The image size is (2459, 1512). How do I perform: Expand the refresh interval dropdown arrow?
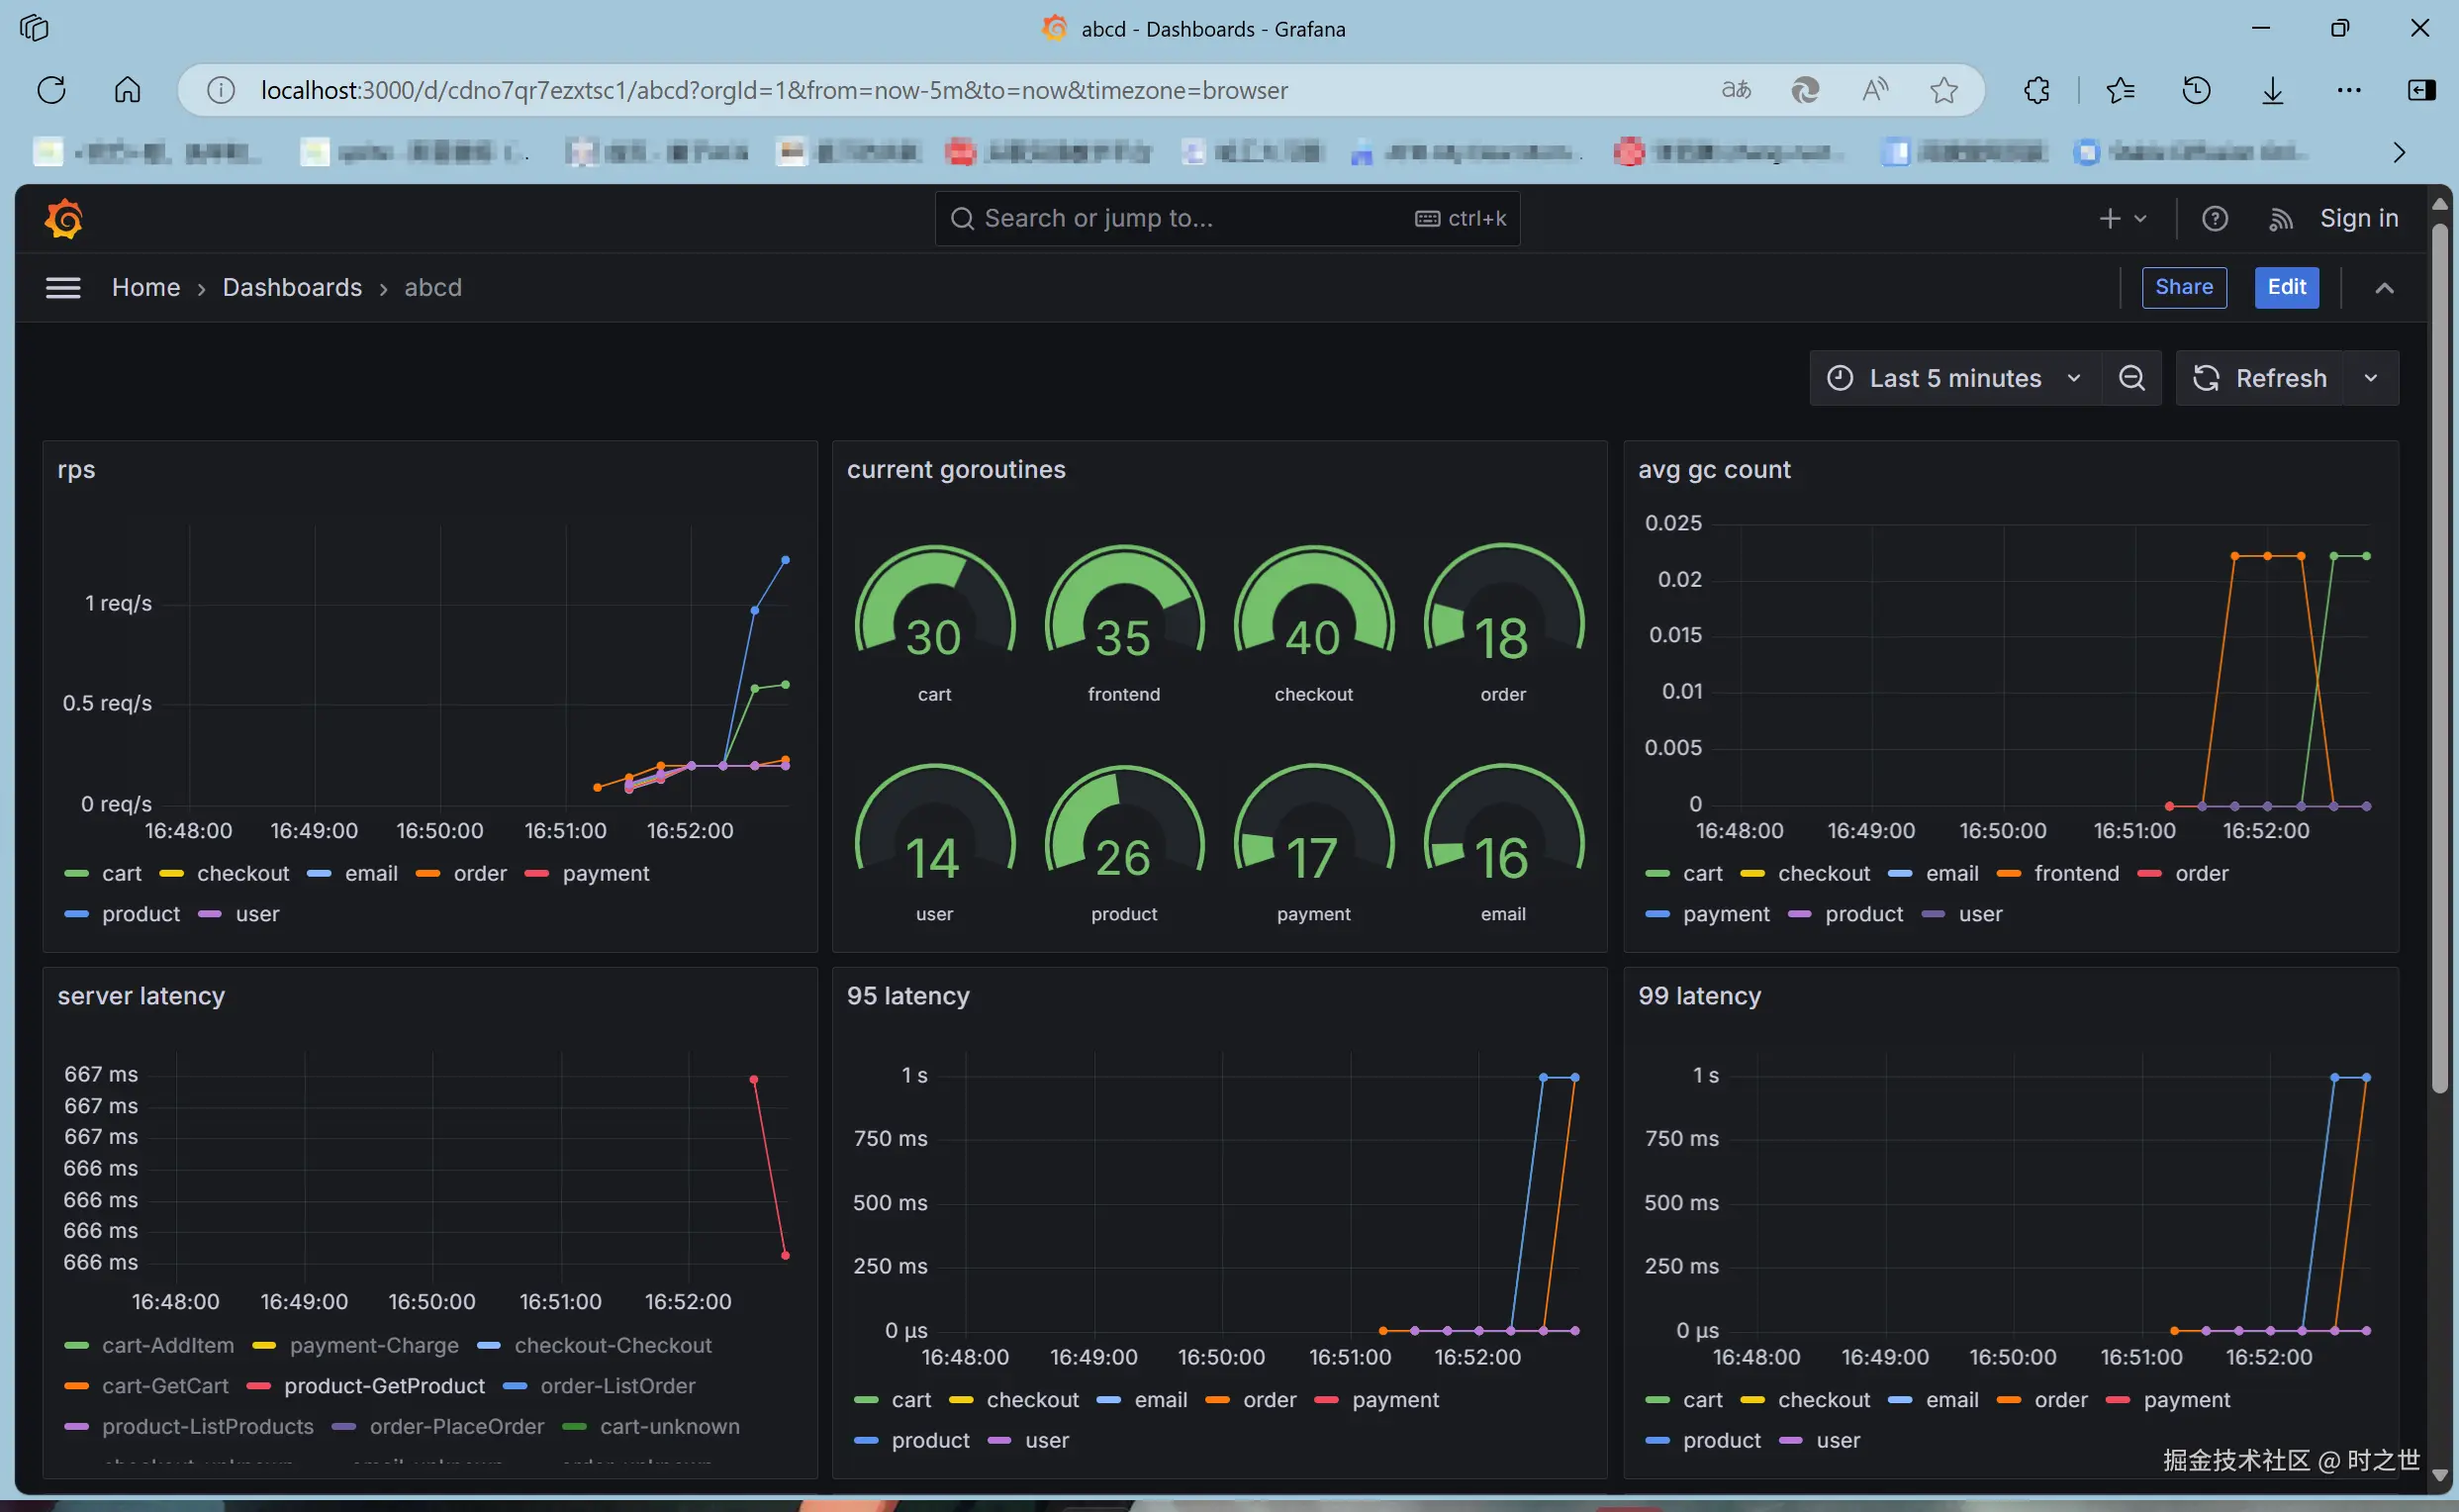2370,378
